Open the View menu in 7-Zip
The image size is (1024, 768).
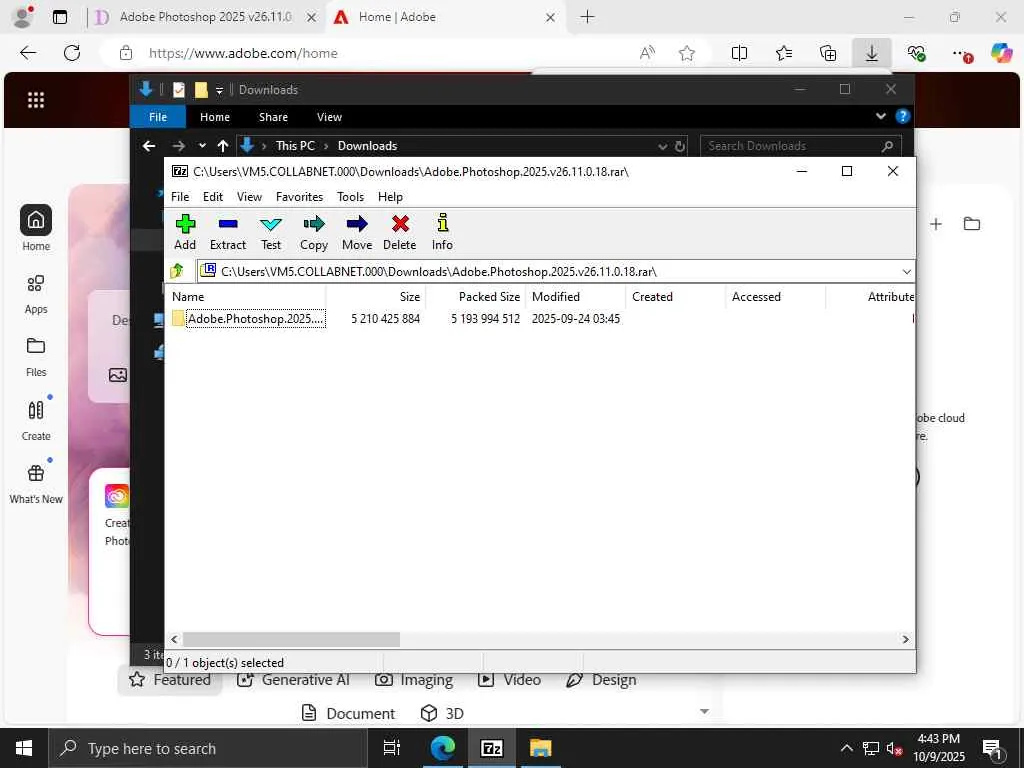click(x=249, y=197)
